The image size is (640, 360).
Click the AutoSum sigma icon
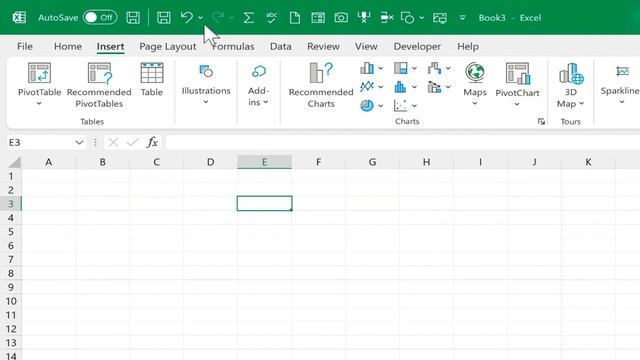coord(248,18)
